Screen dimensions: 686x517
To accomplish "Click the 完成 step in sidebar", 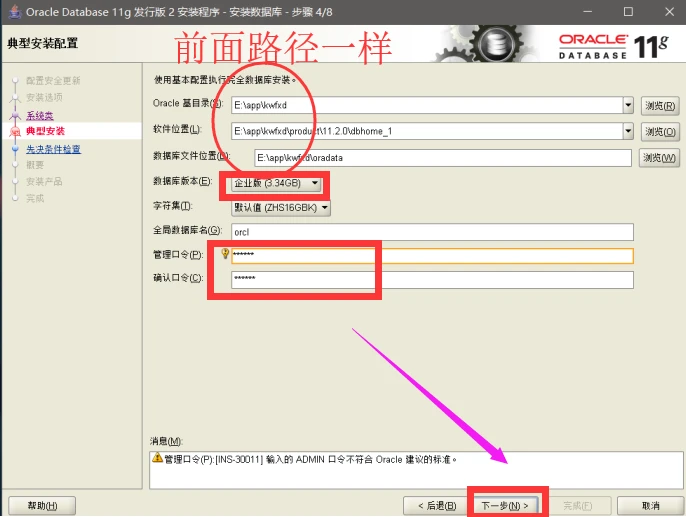I will (x=35, y=198).
